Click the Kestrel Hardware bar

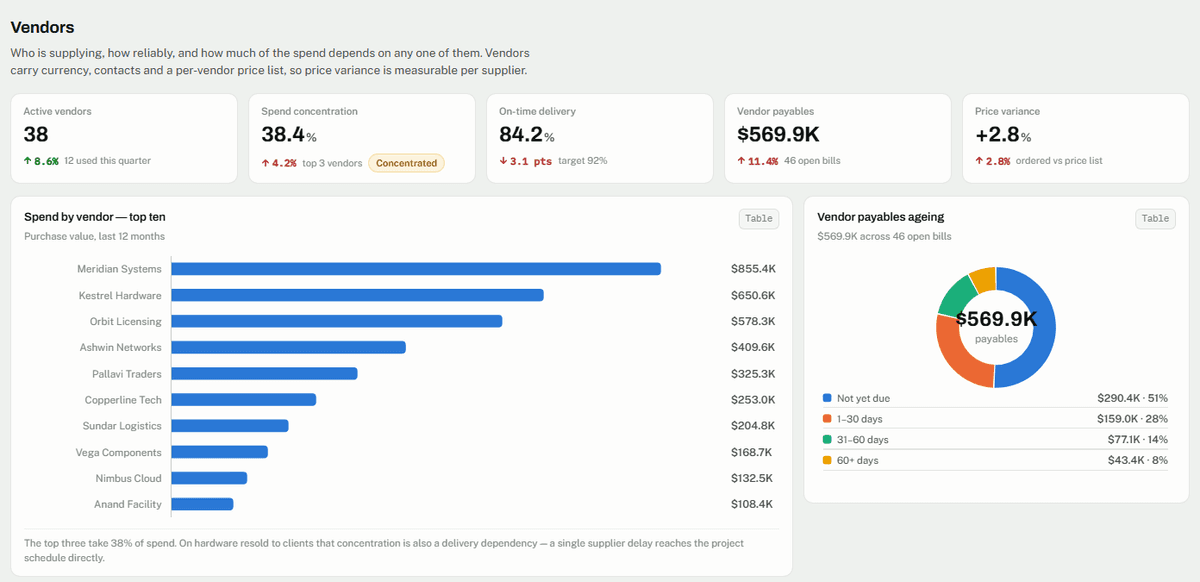pyautogui.click(x=358, y=295)
